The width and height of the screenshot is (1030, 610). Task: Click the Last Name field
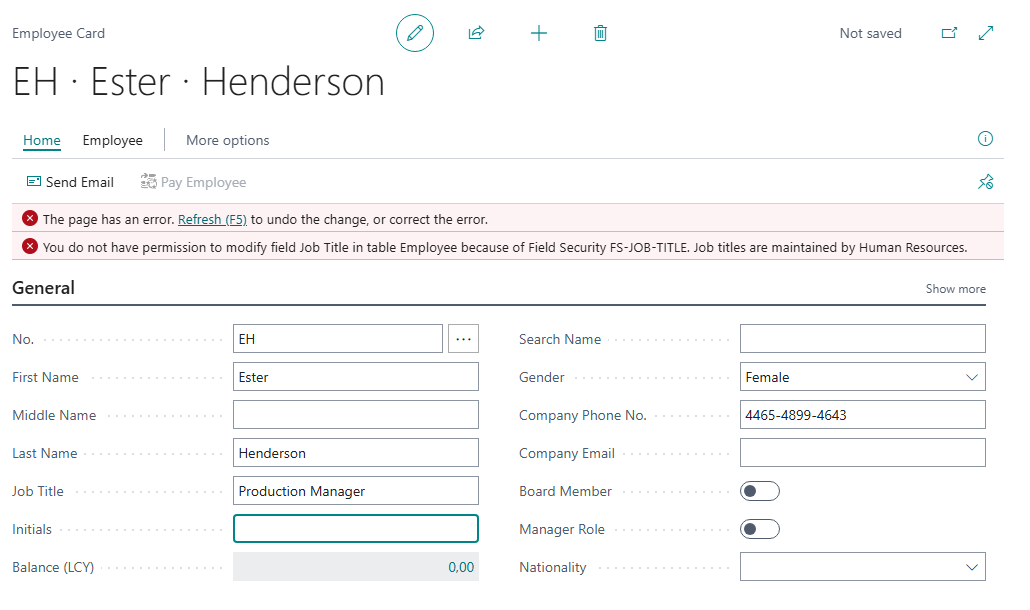pos(355,453)
